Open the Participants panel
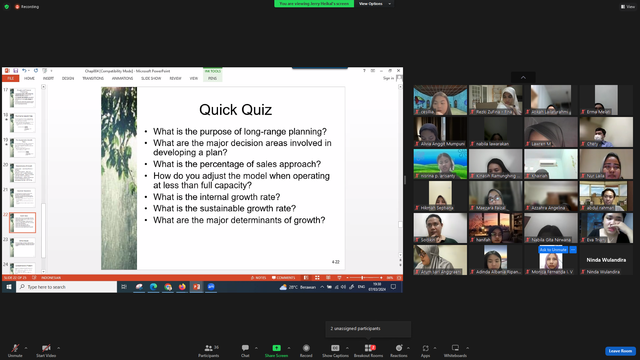This screenshot has width=640, height=360. (209, 350)
